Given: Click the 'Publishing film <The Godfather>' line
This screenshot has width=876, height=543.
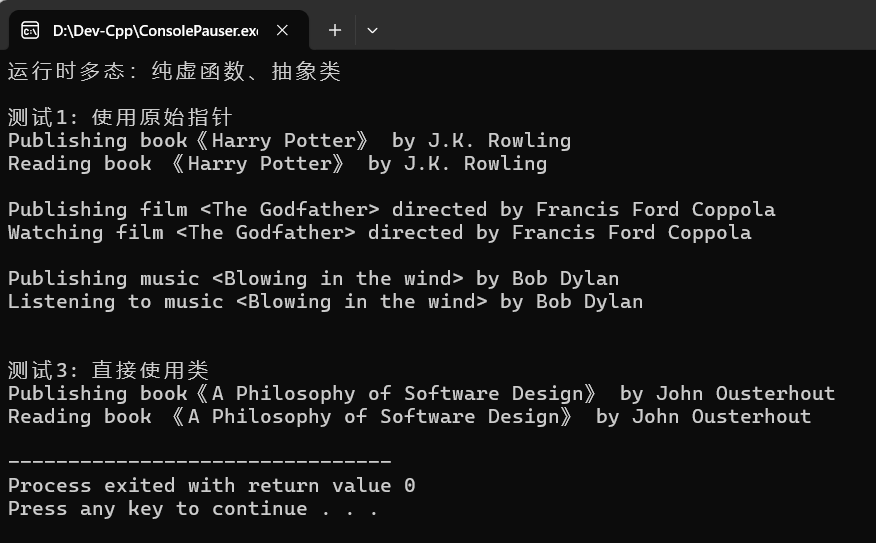Looking at the screenshot, I should pyautogui.click(x=392, y=209).
